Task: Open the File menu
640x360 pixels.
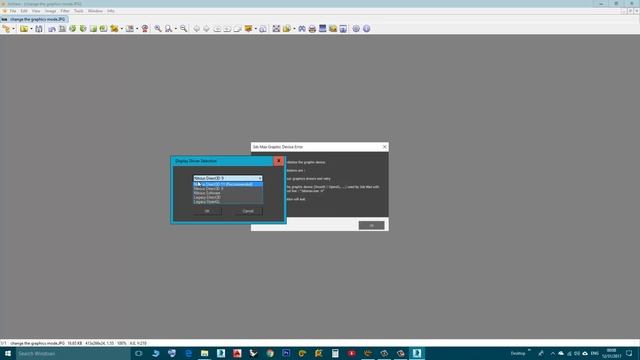Action: 13,11
